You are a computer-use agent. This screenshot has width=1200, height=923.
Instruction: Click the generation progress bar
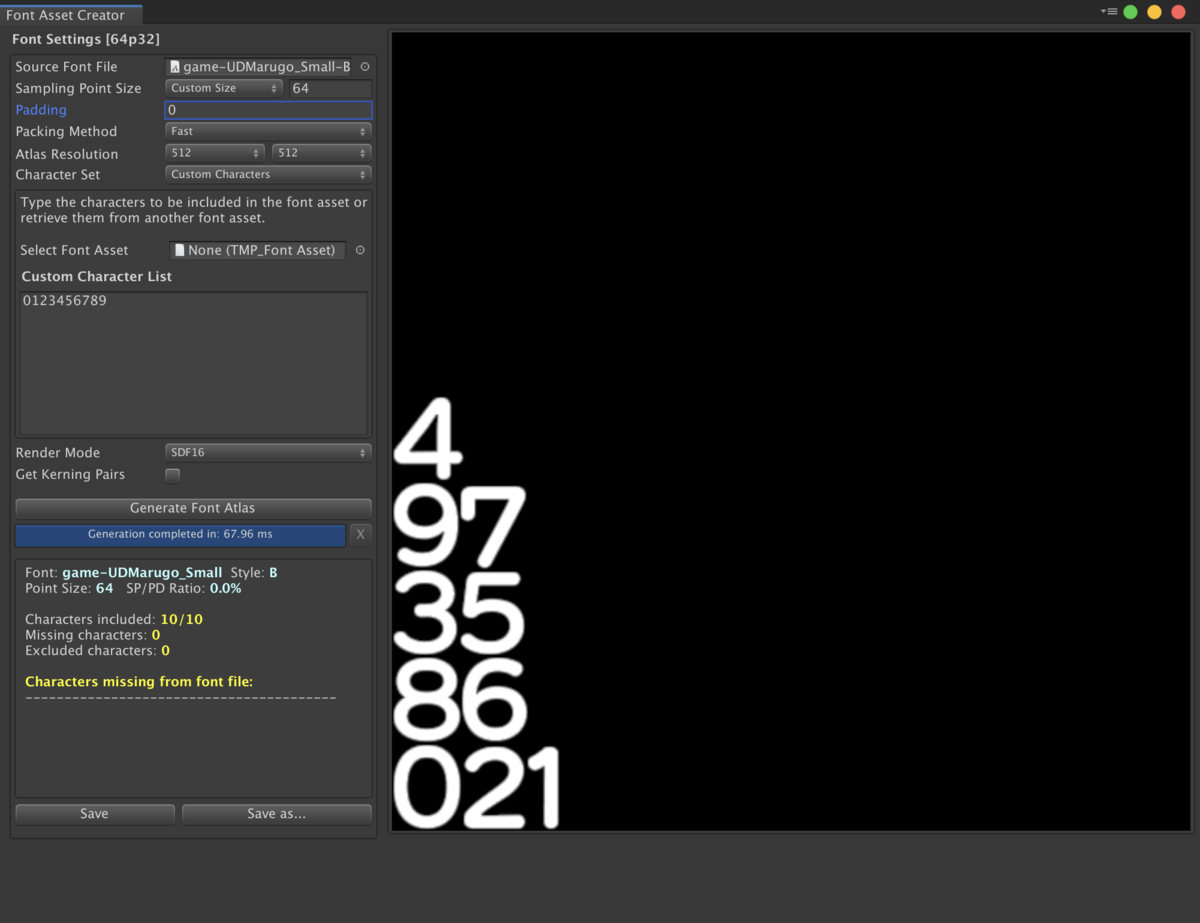(x=180, y=534)
